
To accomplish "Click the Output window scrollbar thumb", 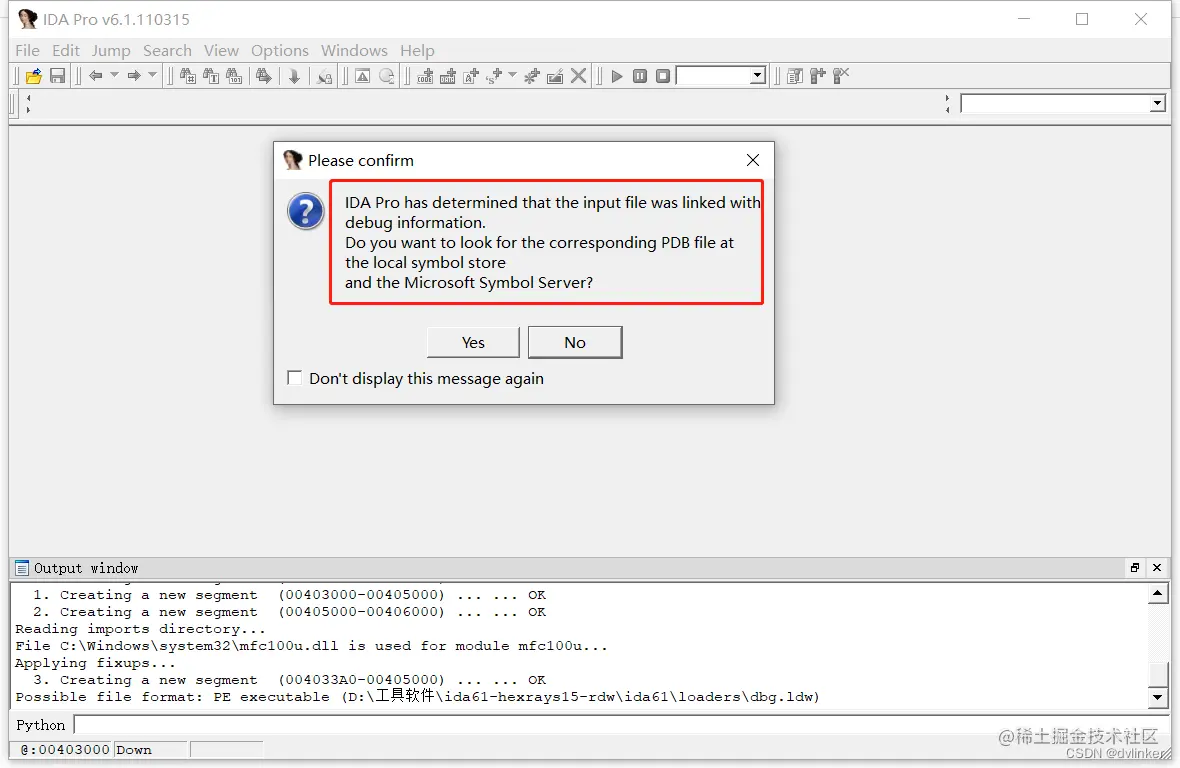I will [x=1157, y=674].
